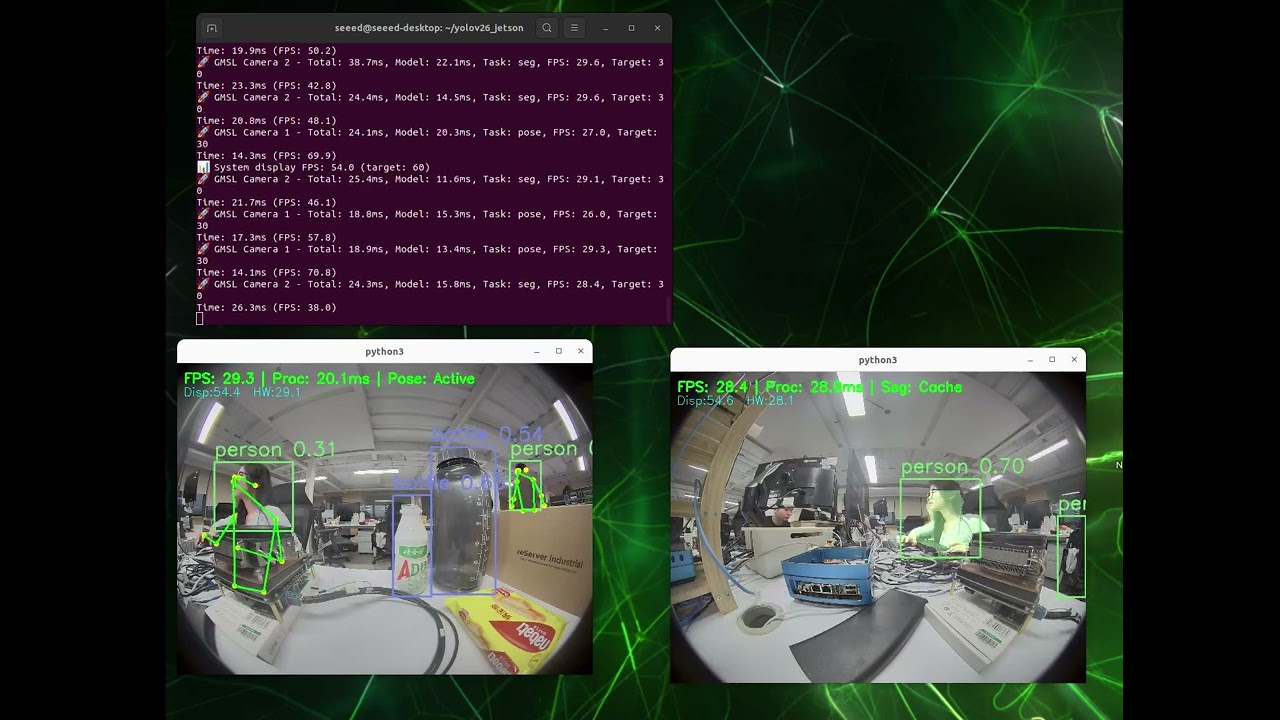Select the line 'Time: 17.3ms (FPS: 57.8)'
The image size is (1280, 720).
(266, 238)
